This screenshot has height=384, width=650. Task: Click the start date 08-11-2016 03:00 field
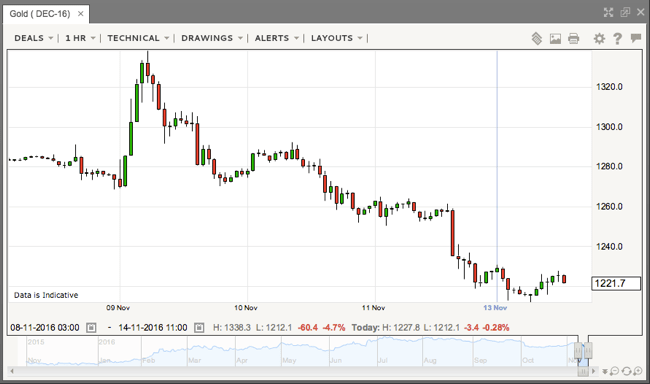tap(45, 328)
